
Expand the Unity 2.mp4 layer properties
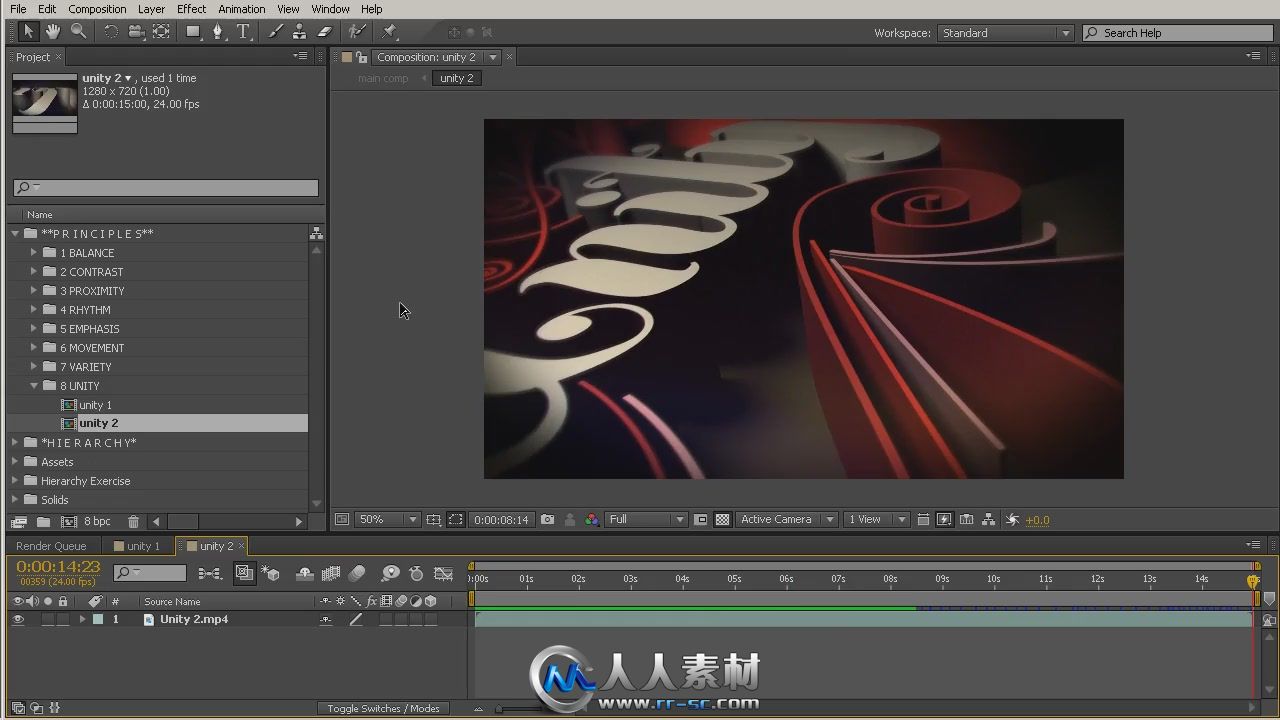click(82, 619)
